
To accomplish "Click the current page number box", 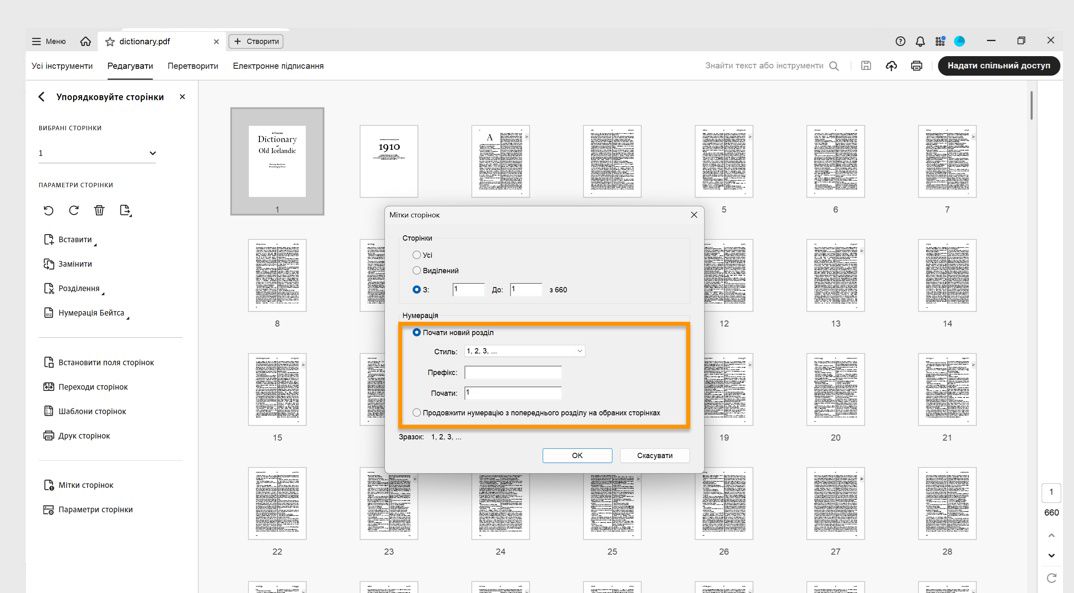I will [1051, 492].
